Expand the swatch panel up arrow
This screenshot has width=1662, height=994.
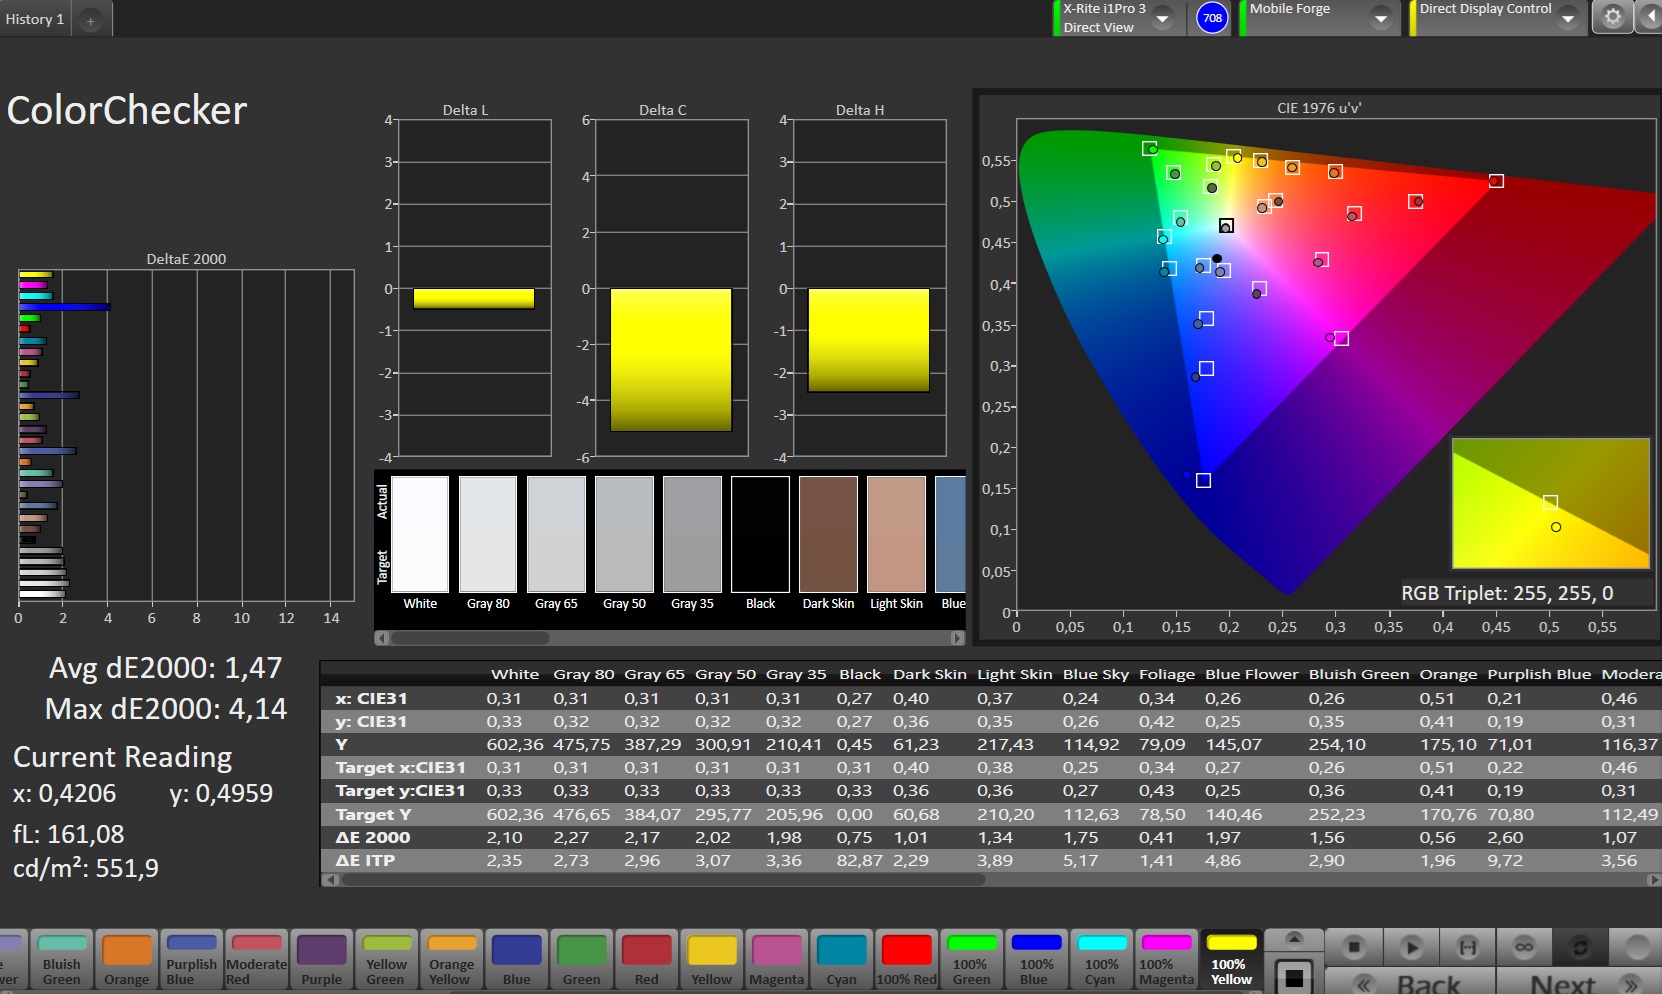tap(1294, 938)
